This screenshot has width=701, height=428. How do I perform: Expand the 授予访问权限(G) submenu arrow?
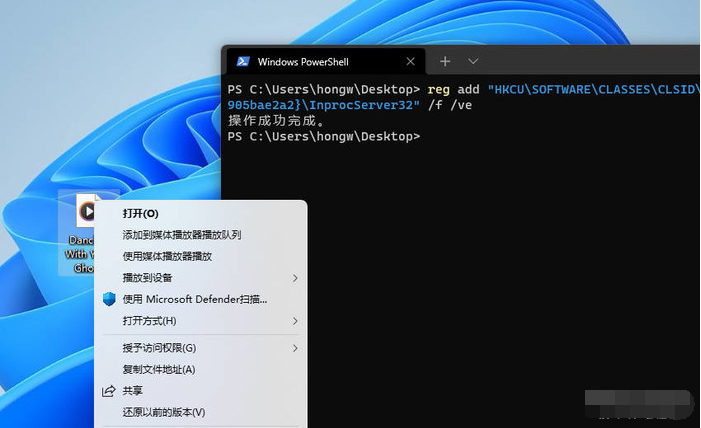click(x=295, y=348)
